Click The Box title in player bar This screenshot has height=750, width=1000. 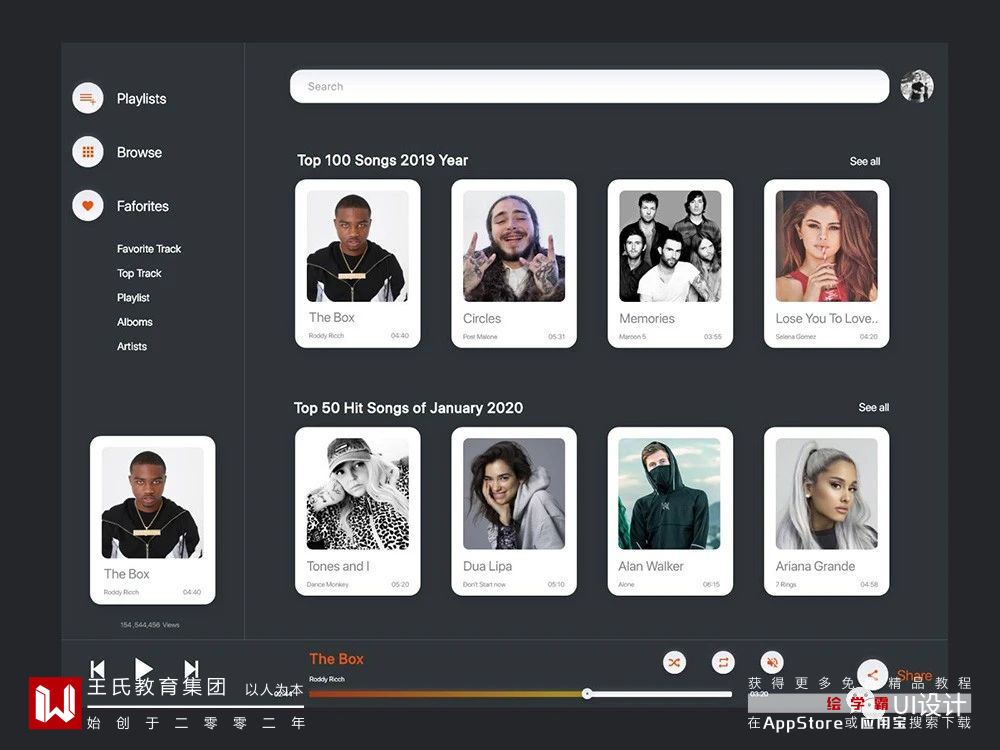[x=336, y=659]
